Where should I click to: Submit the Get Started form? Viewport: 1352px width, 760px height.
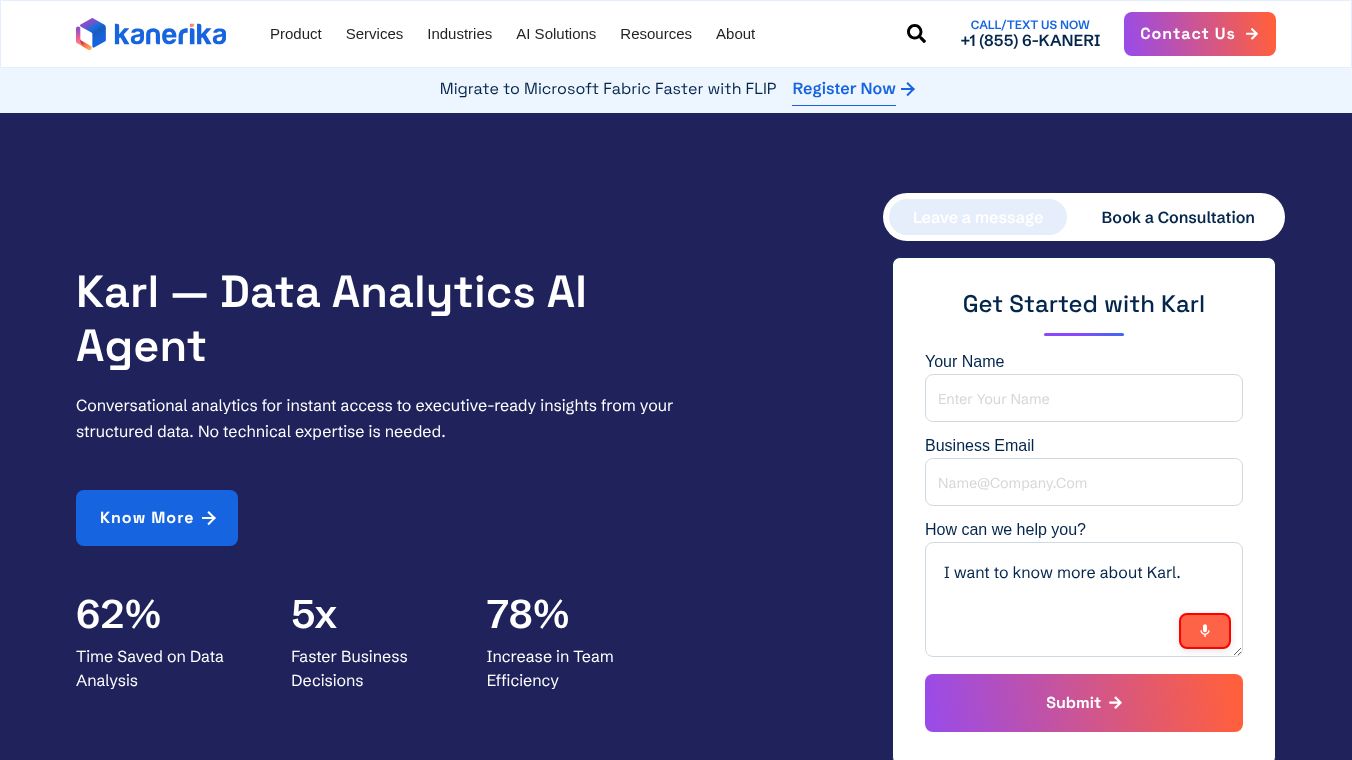(x=1083, y=703)
